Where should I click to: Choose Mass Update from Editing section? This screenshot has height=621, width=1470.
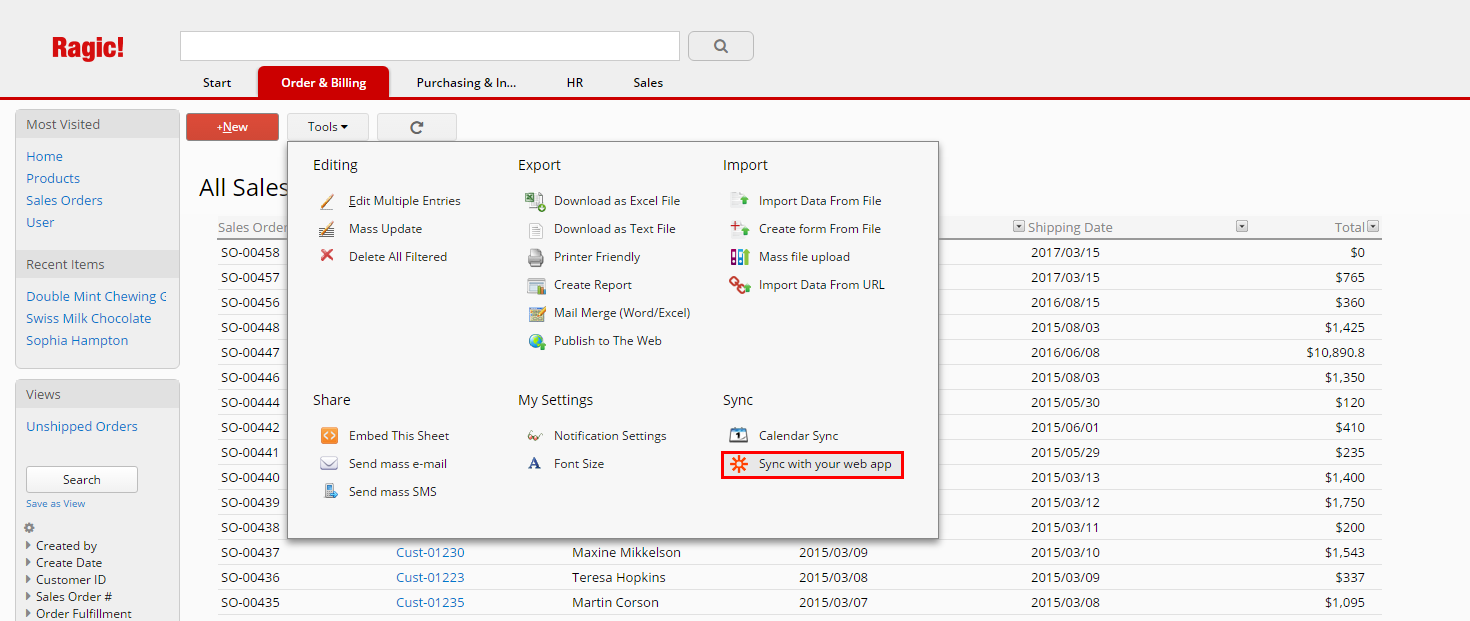[385, 229]
